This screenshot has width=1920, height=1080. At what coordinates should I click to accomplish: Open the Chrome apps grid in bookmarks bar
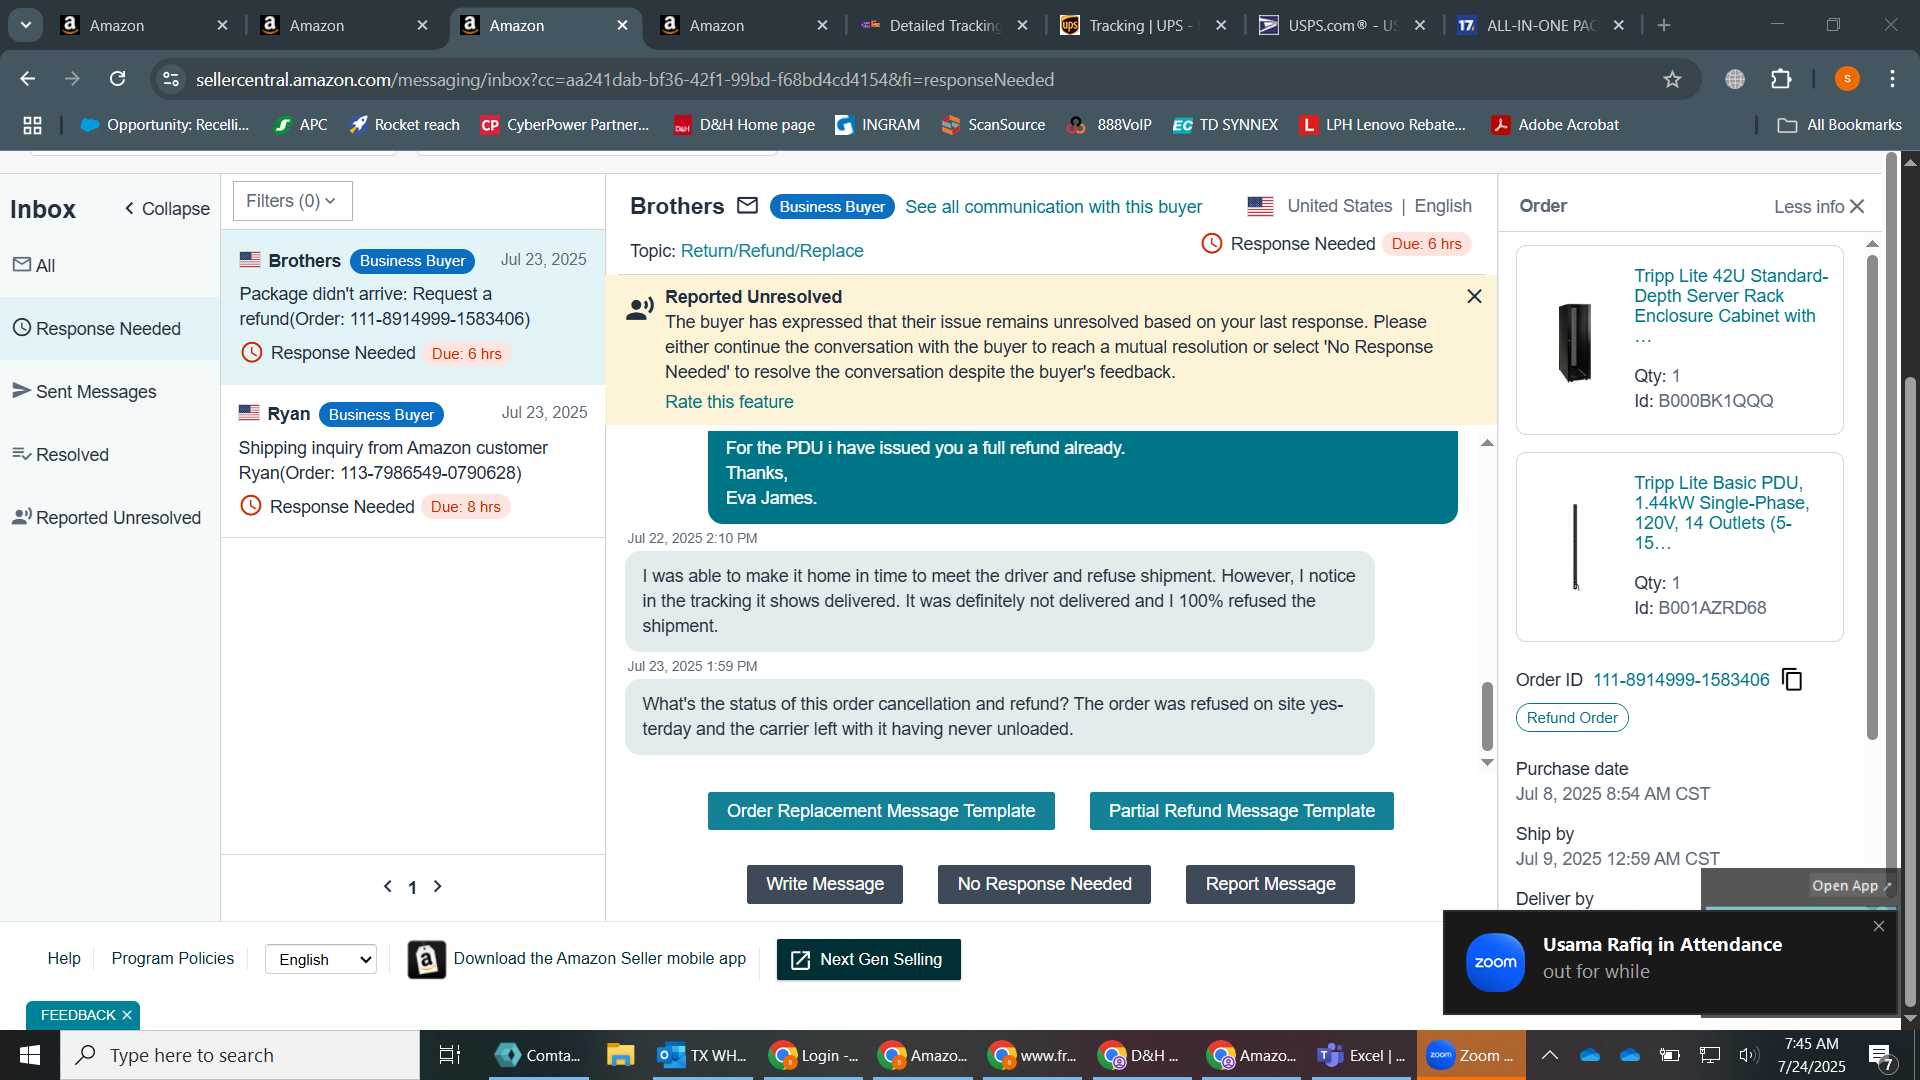tap(32, 125)
